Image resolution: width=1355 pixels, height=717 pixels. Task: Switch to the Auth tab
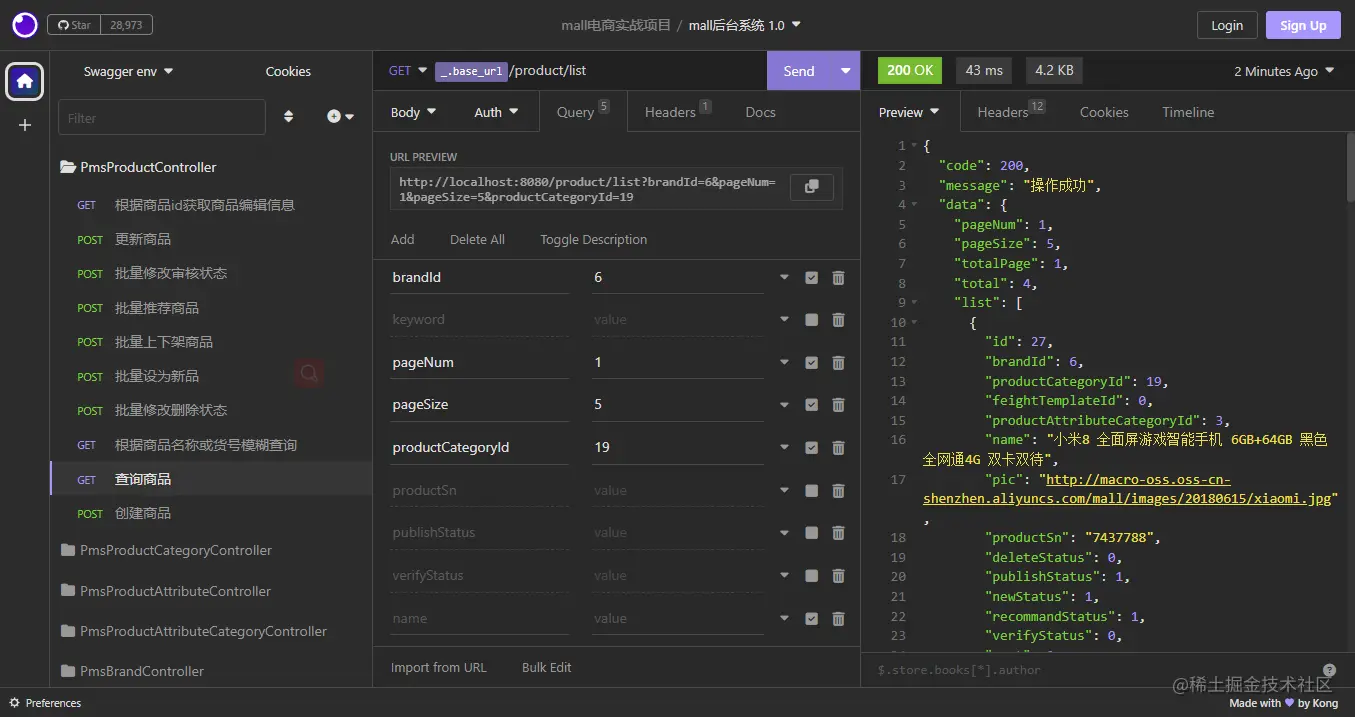pos(496,112)
